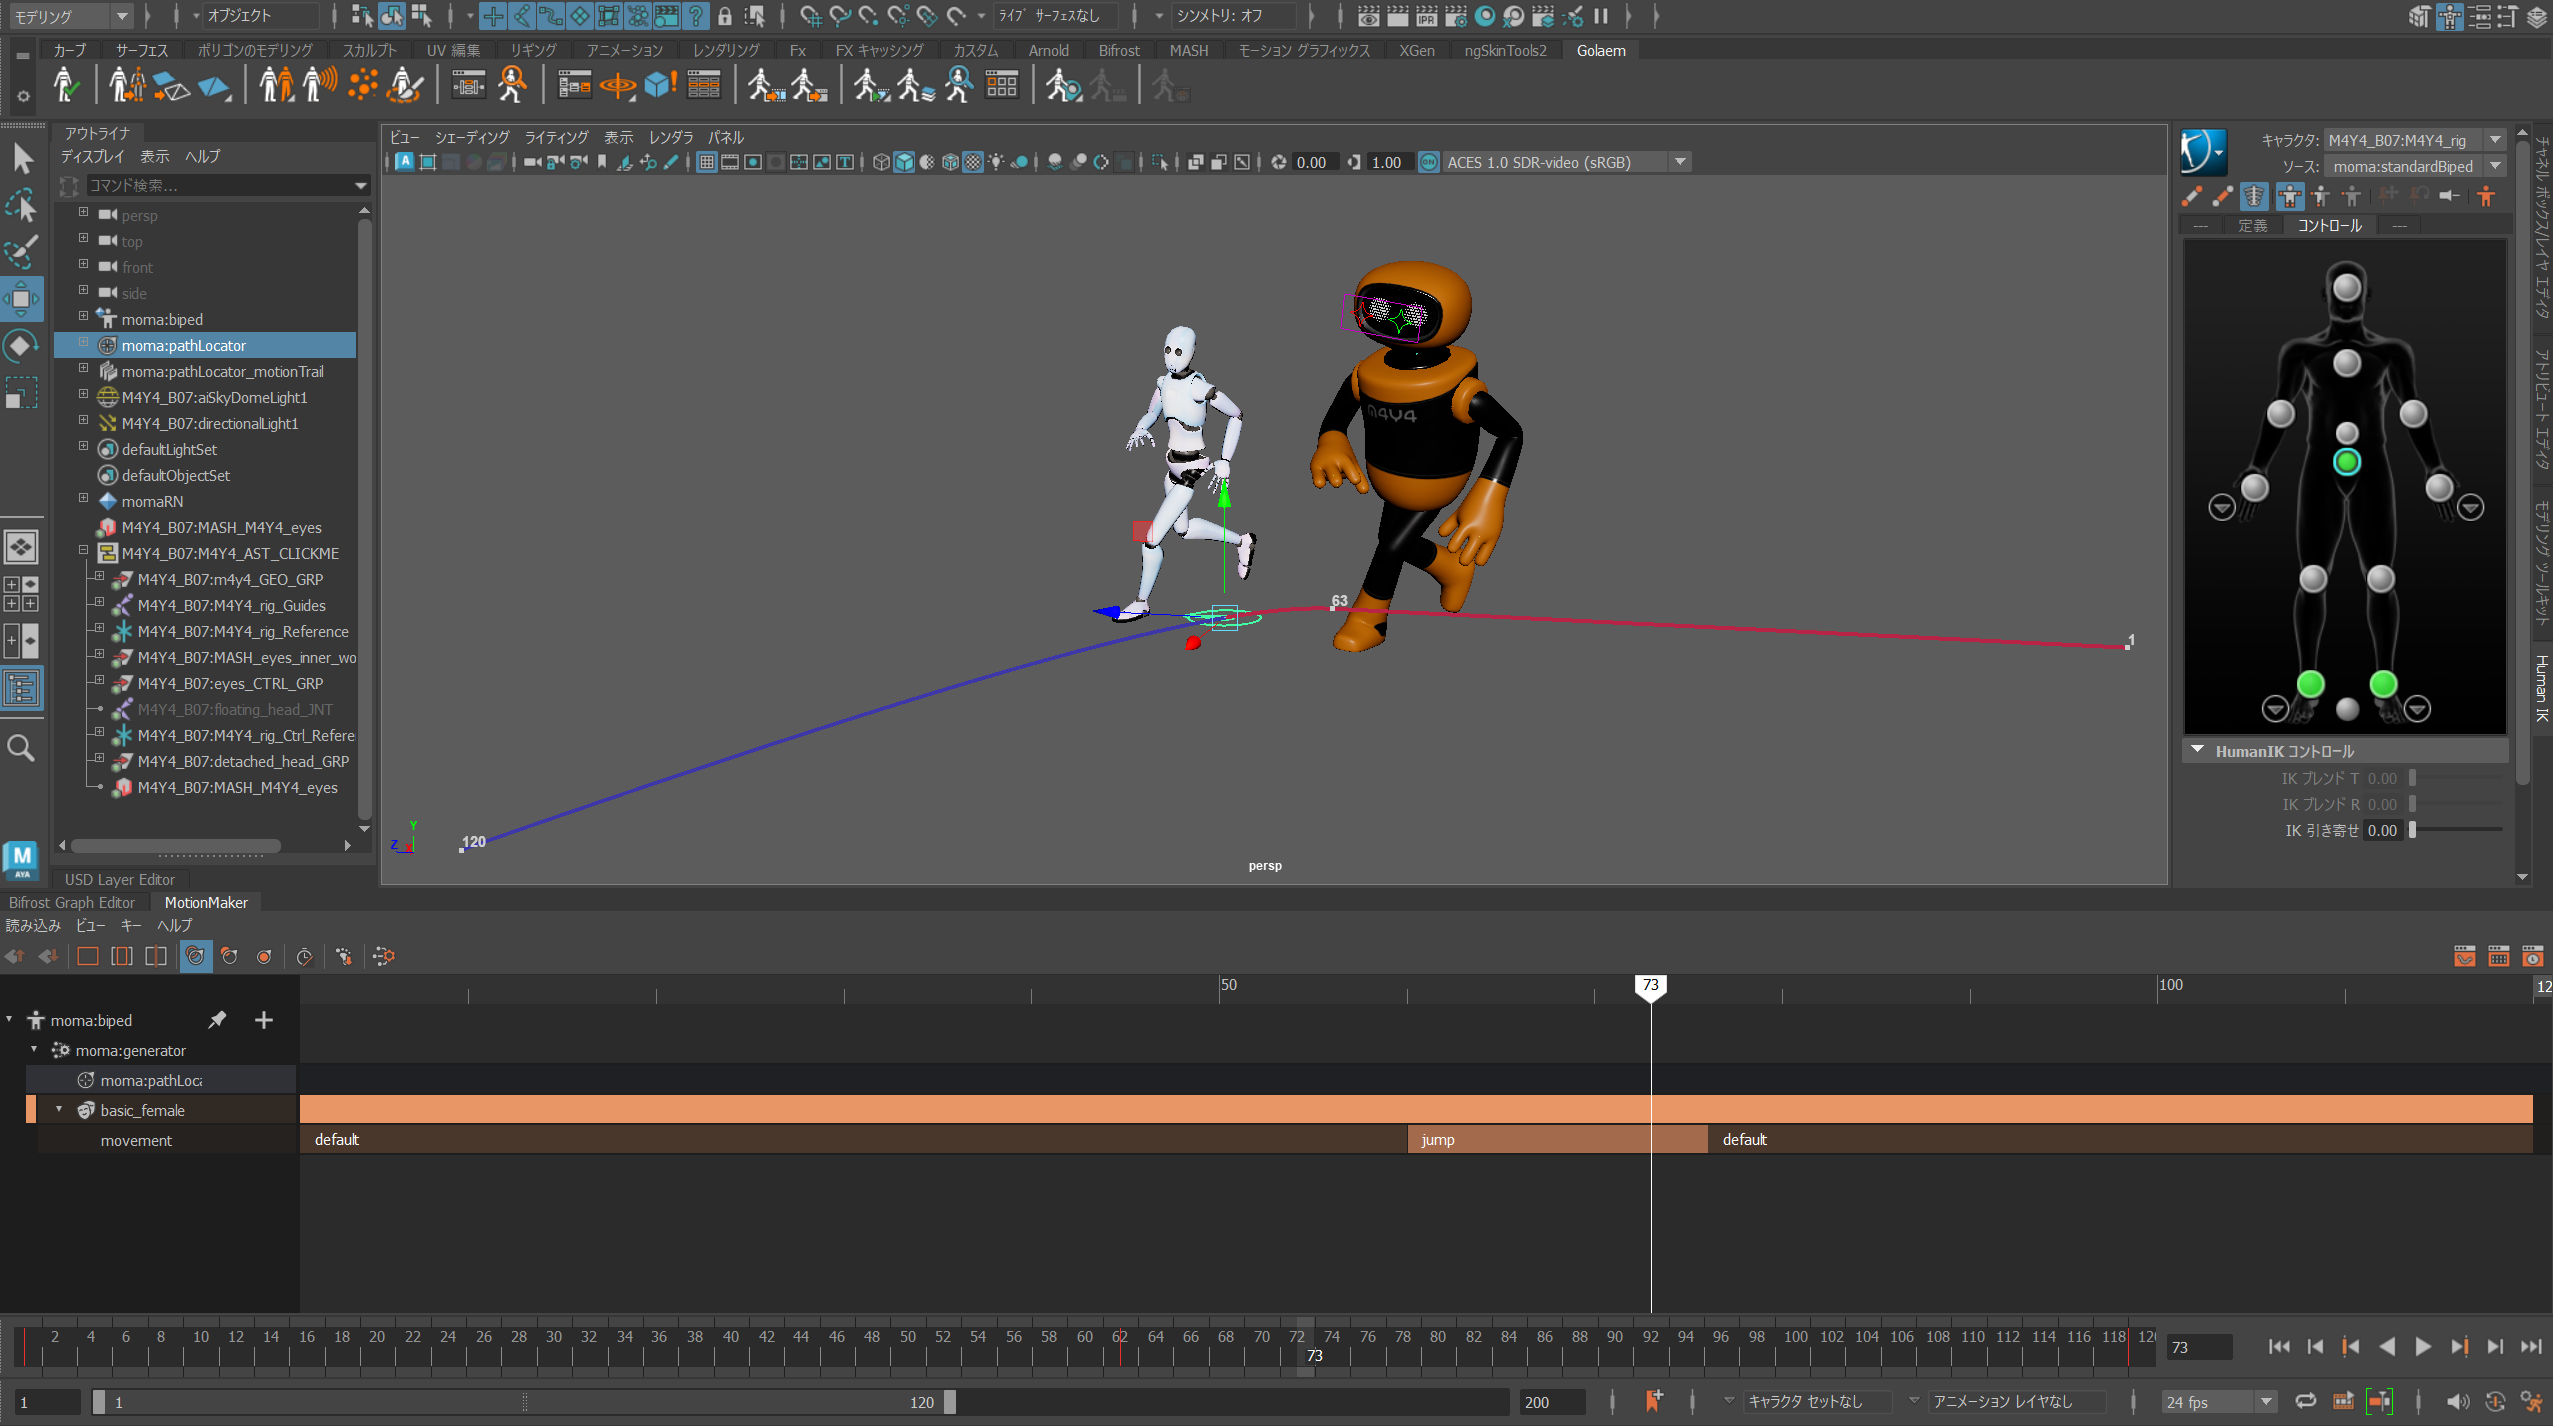The width and height of the screenshot is (2553, 1426).
Task: Select the Move tool in toolbox
Action: 21,299
